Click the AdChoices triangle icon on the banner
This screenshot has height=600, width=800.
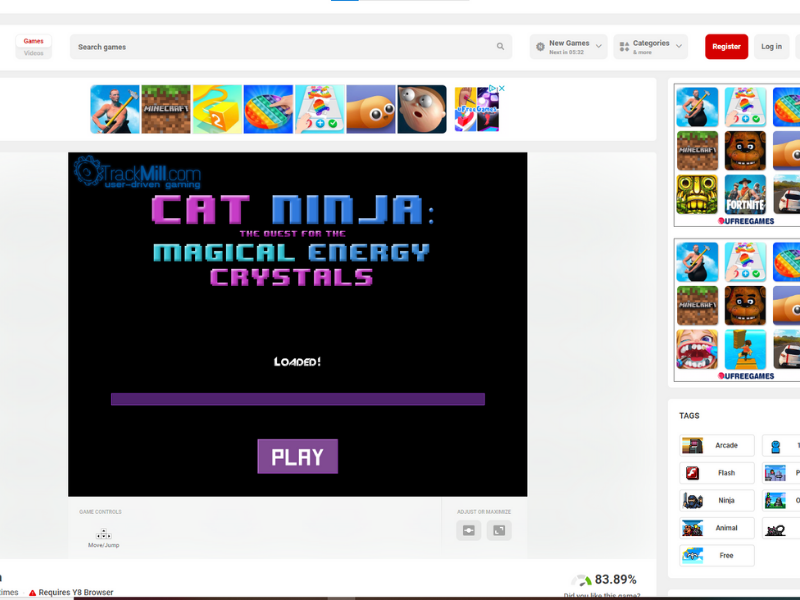493,88
